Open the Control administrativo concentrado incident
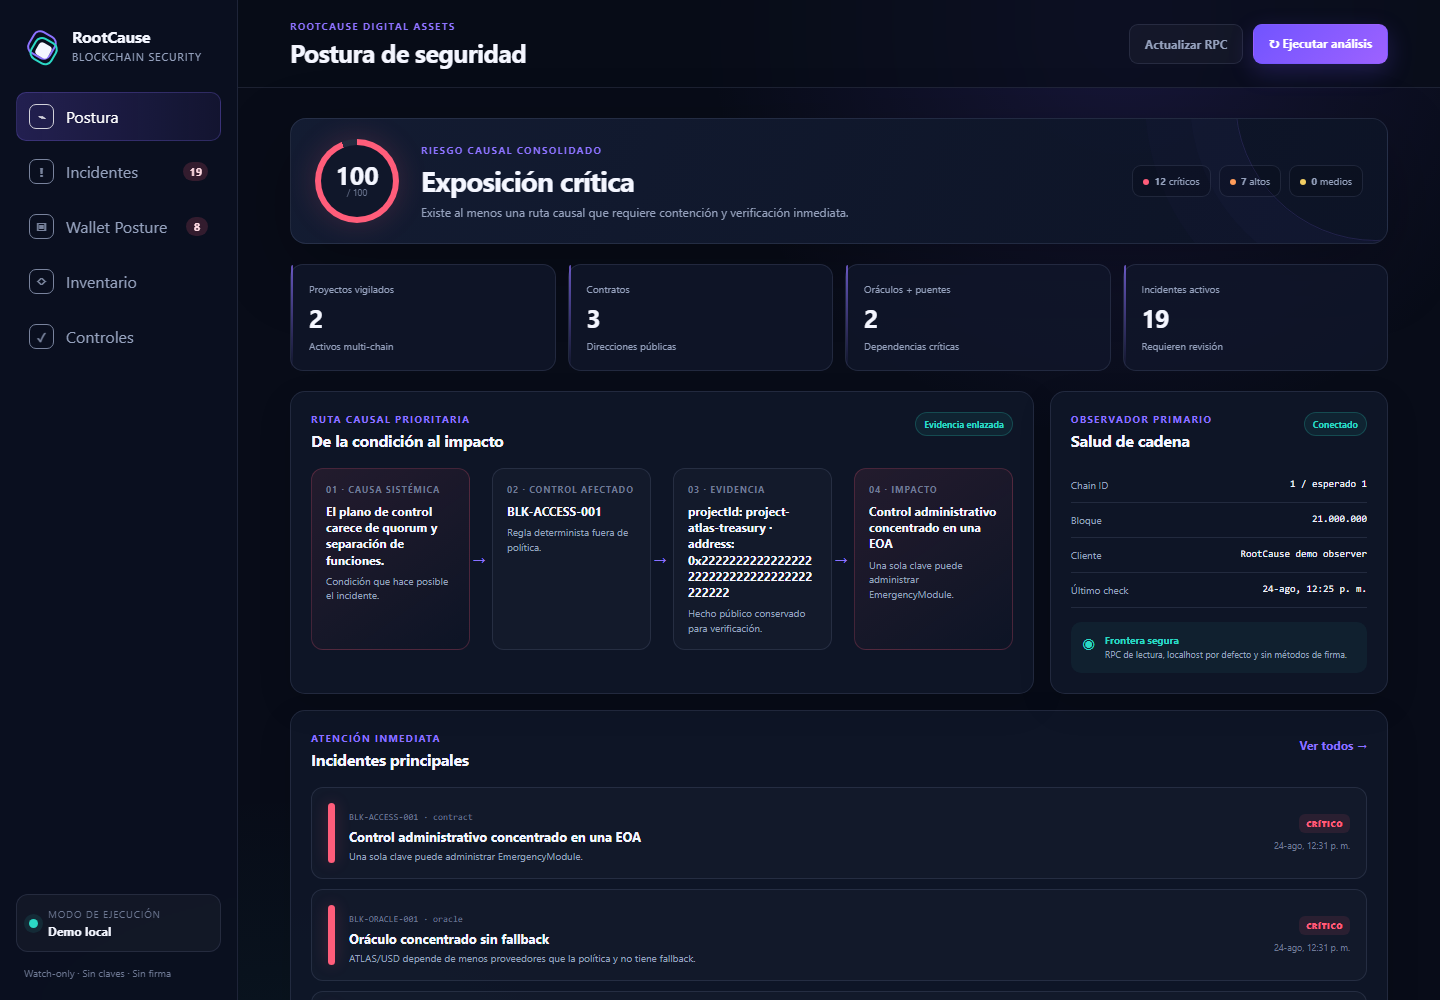This screenshot has width=1440, height=1000. [x=838, y=833]
